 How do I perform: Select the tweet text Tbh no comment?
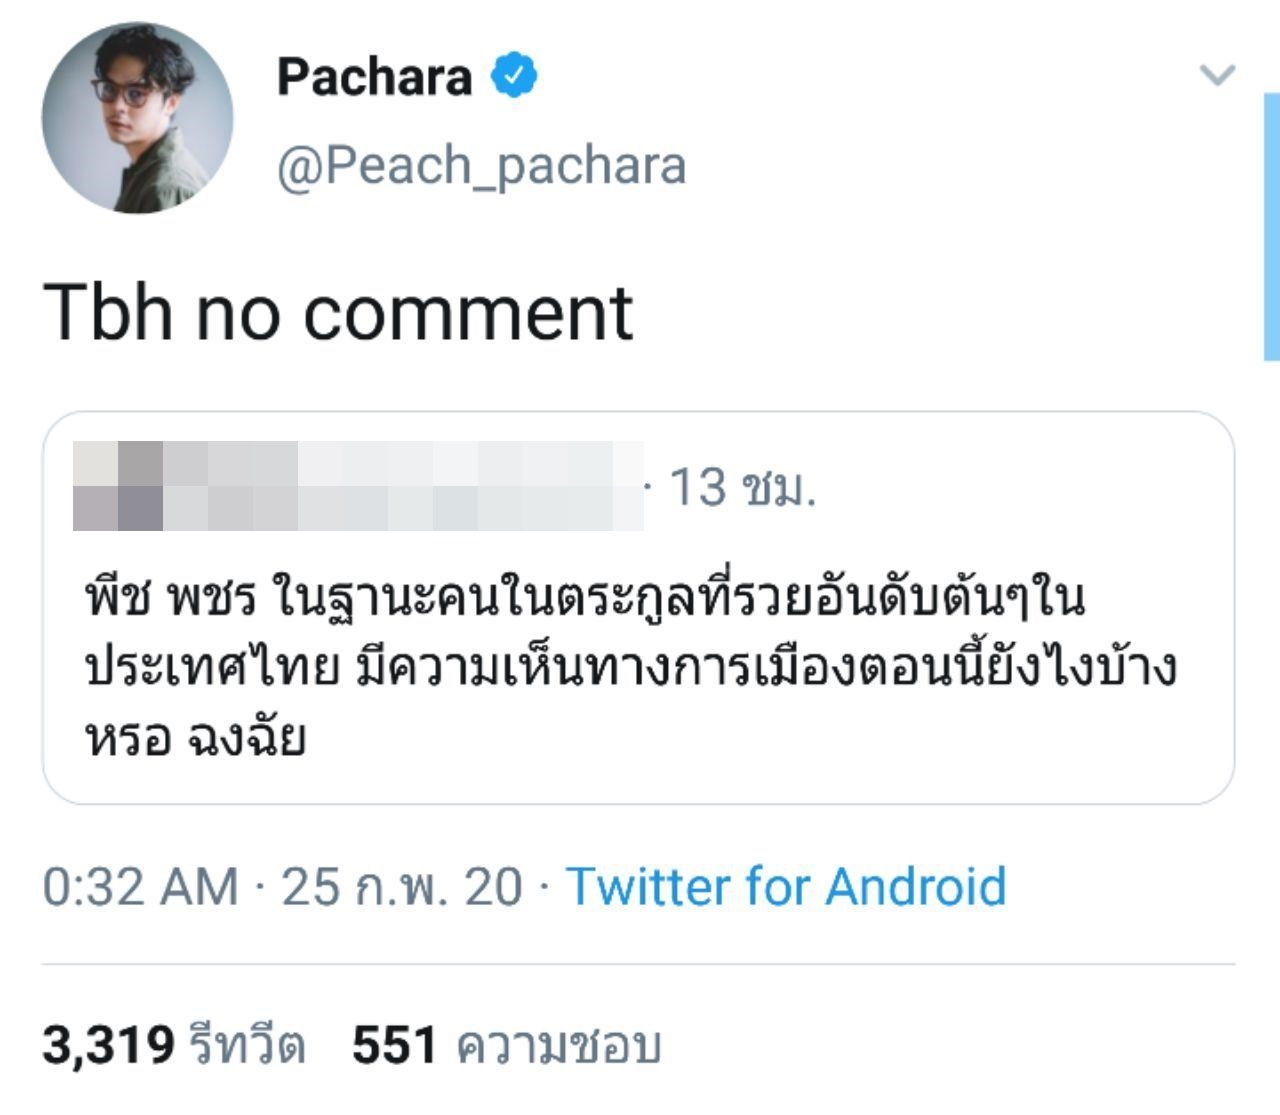coord(340,308)
